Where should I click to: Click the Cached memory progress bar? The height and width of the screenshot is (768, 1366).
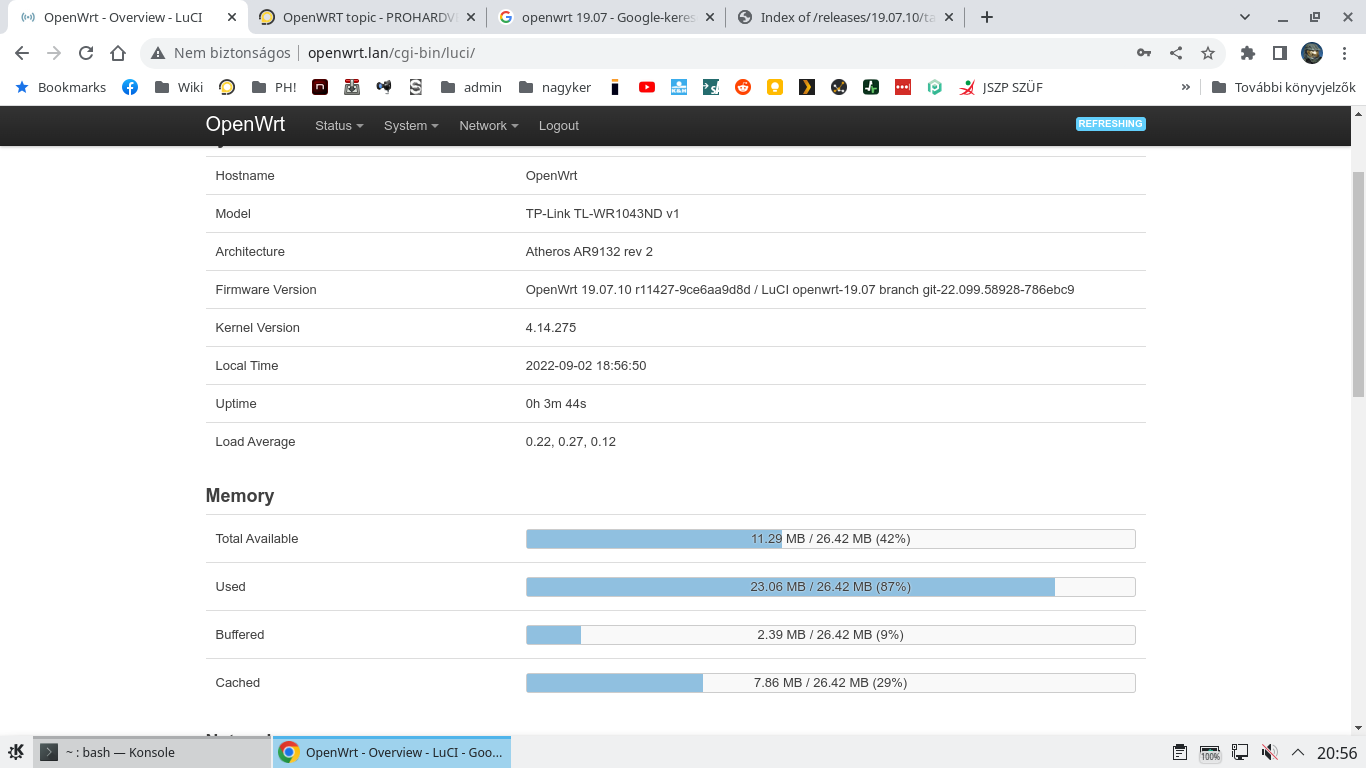[x=831, y=683]
